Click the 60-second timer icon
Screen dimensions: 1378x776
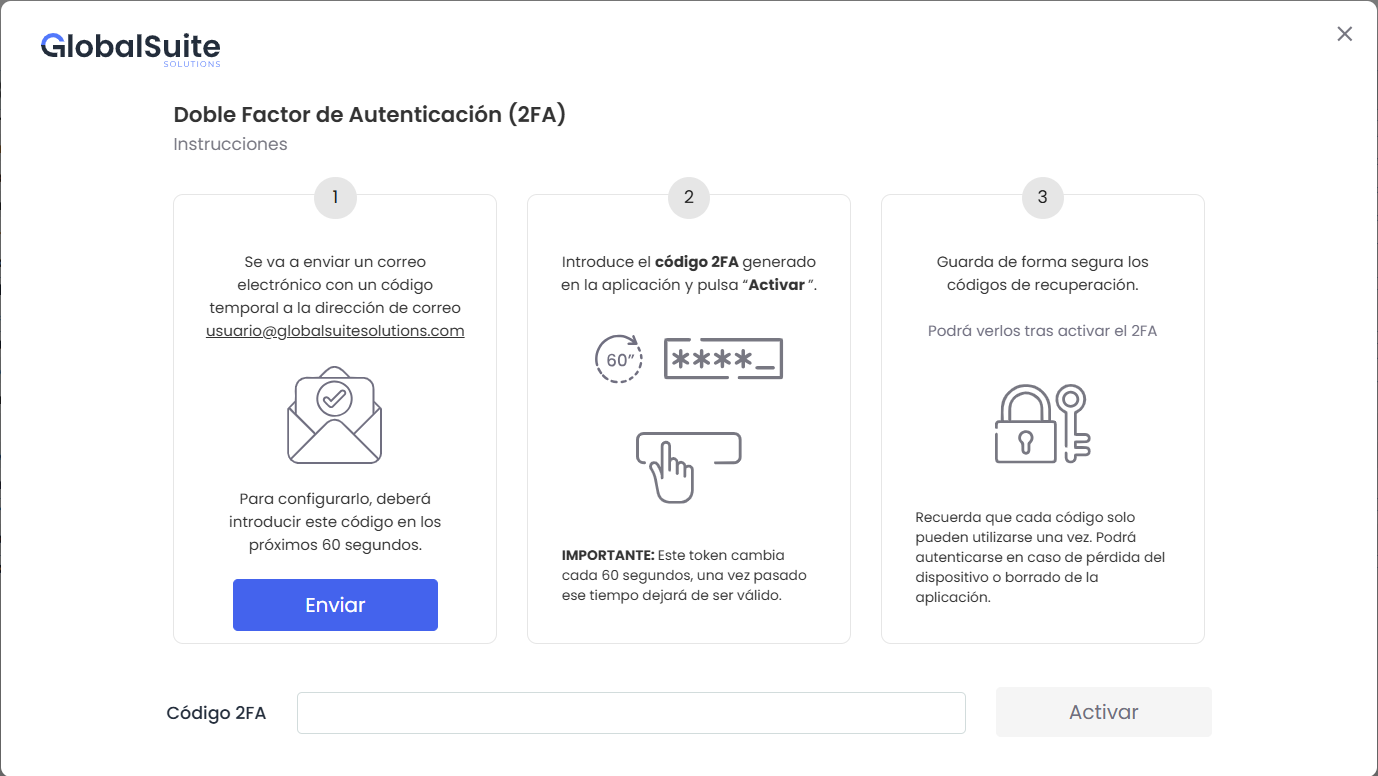coord(619,359)
